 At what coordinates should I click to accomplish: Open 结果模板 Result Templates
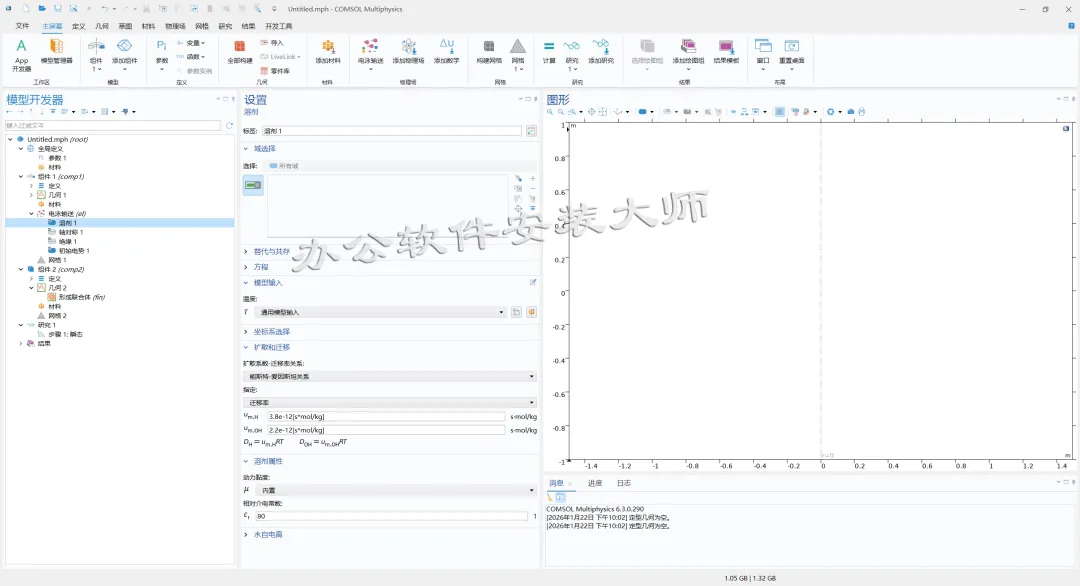[726, 52]
